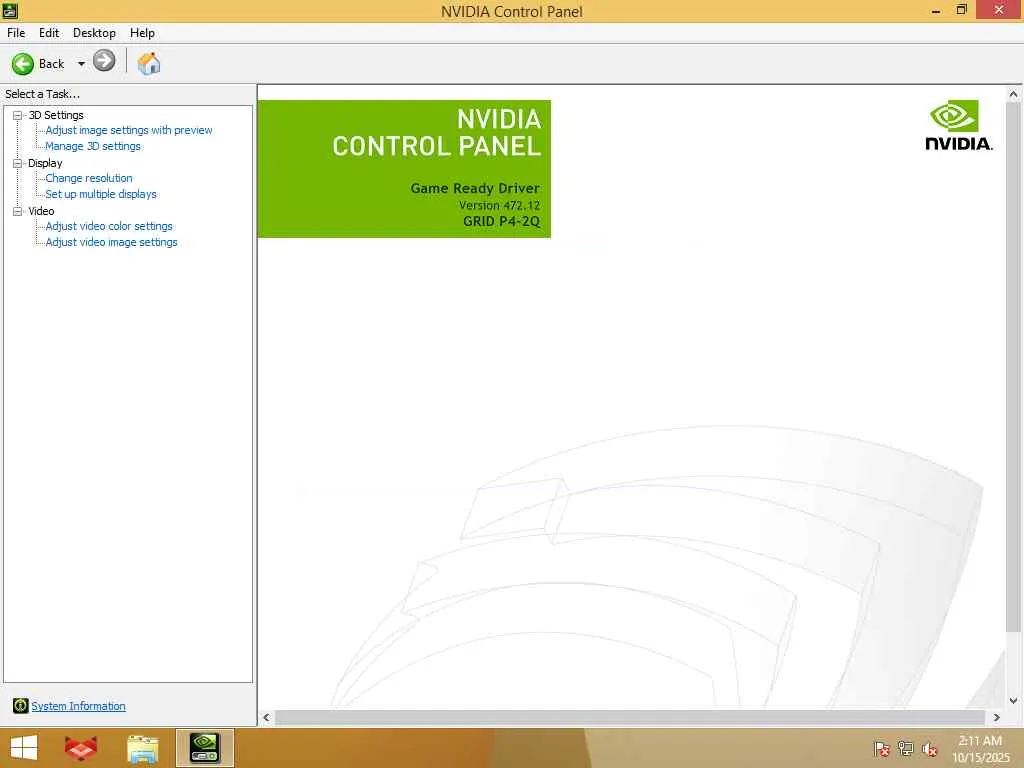Click the NVIDIA Control Panel title bar icon
Viewport: 1024px width, 768px height.
10,10
